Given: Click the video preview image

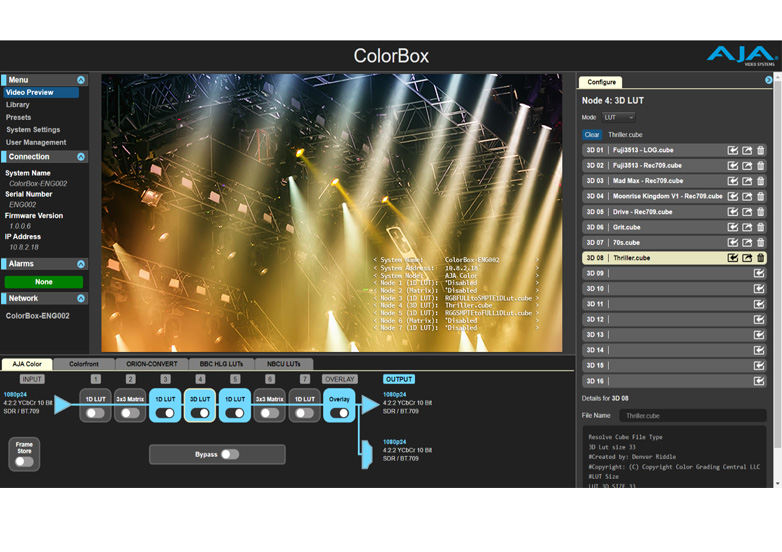Looking at the screenshot, I should [x=332, y=213].
